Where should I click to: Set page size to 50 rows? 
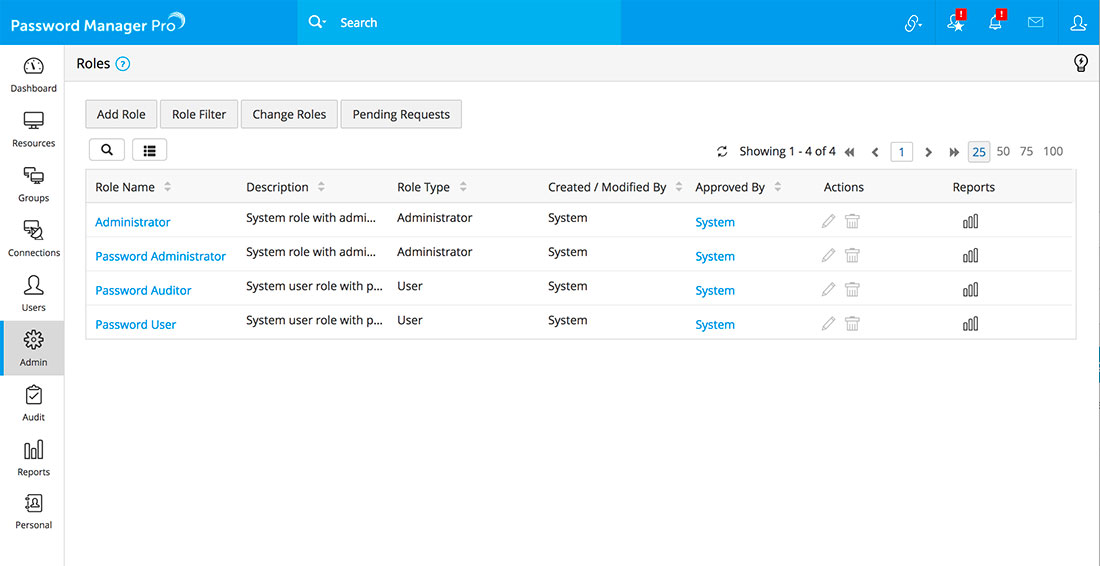coord(1003,152)
